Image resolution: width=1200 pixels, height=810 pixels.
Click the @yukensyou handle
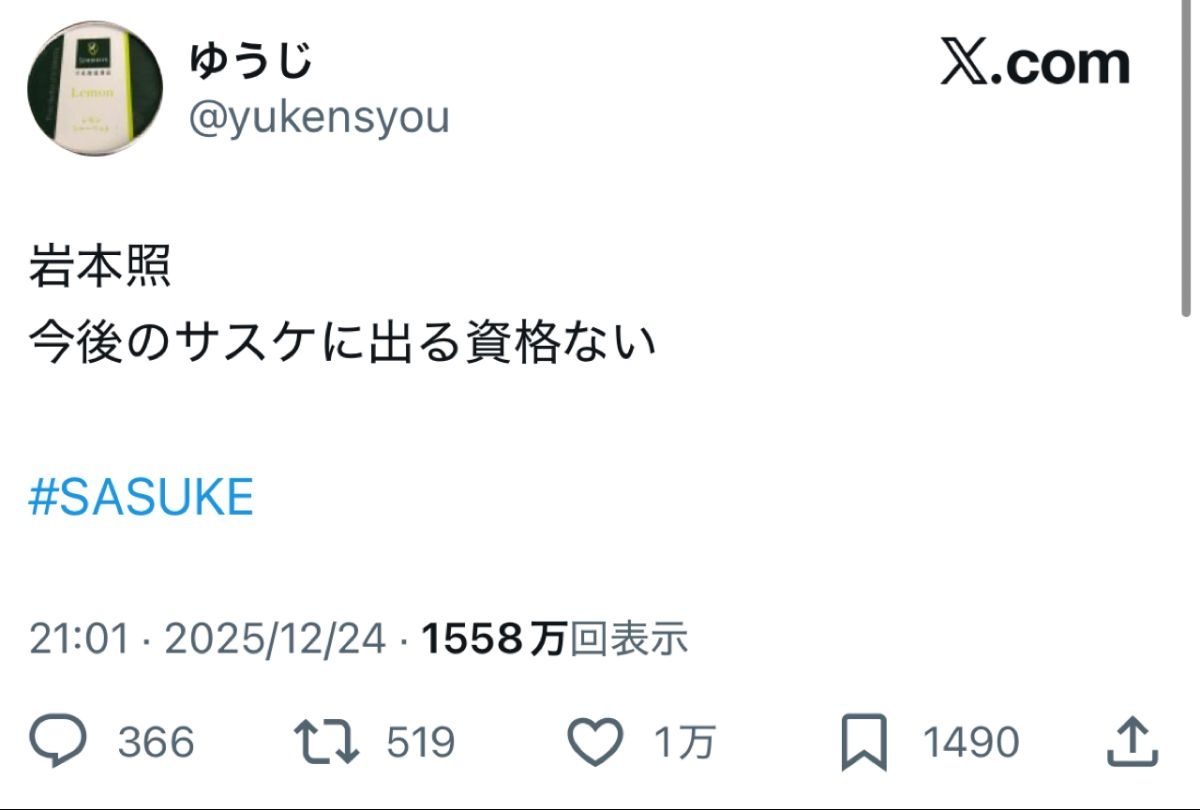(x=319, y=118)
